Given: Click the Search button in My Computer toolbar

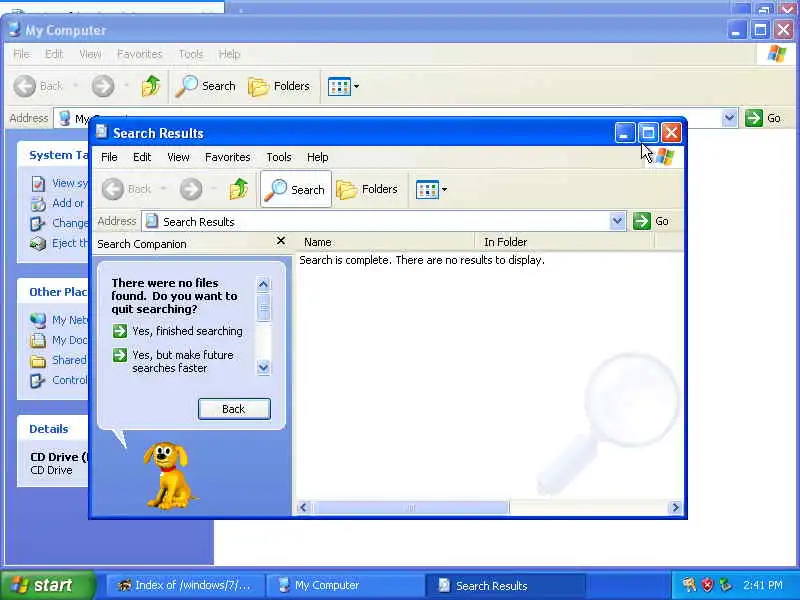Looking at the screenshot, I should tap(206, 86).
